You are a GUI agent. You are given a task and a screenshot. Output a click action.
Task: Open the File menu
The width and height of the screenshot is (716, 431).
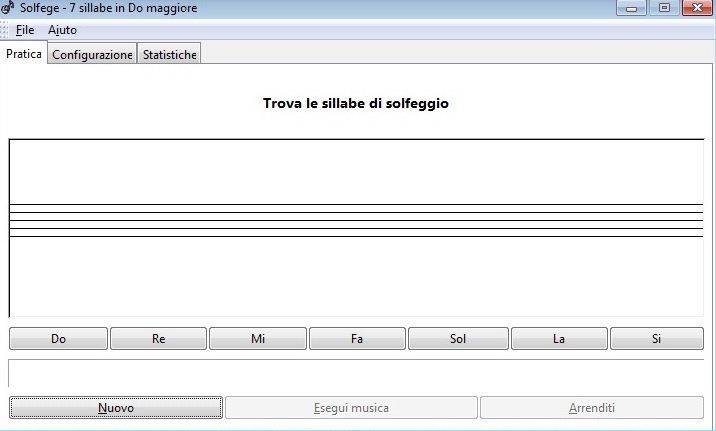(x=25, y=30)
